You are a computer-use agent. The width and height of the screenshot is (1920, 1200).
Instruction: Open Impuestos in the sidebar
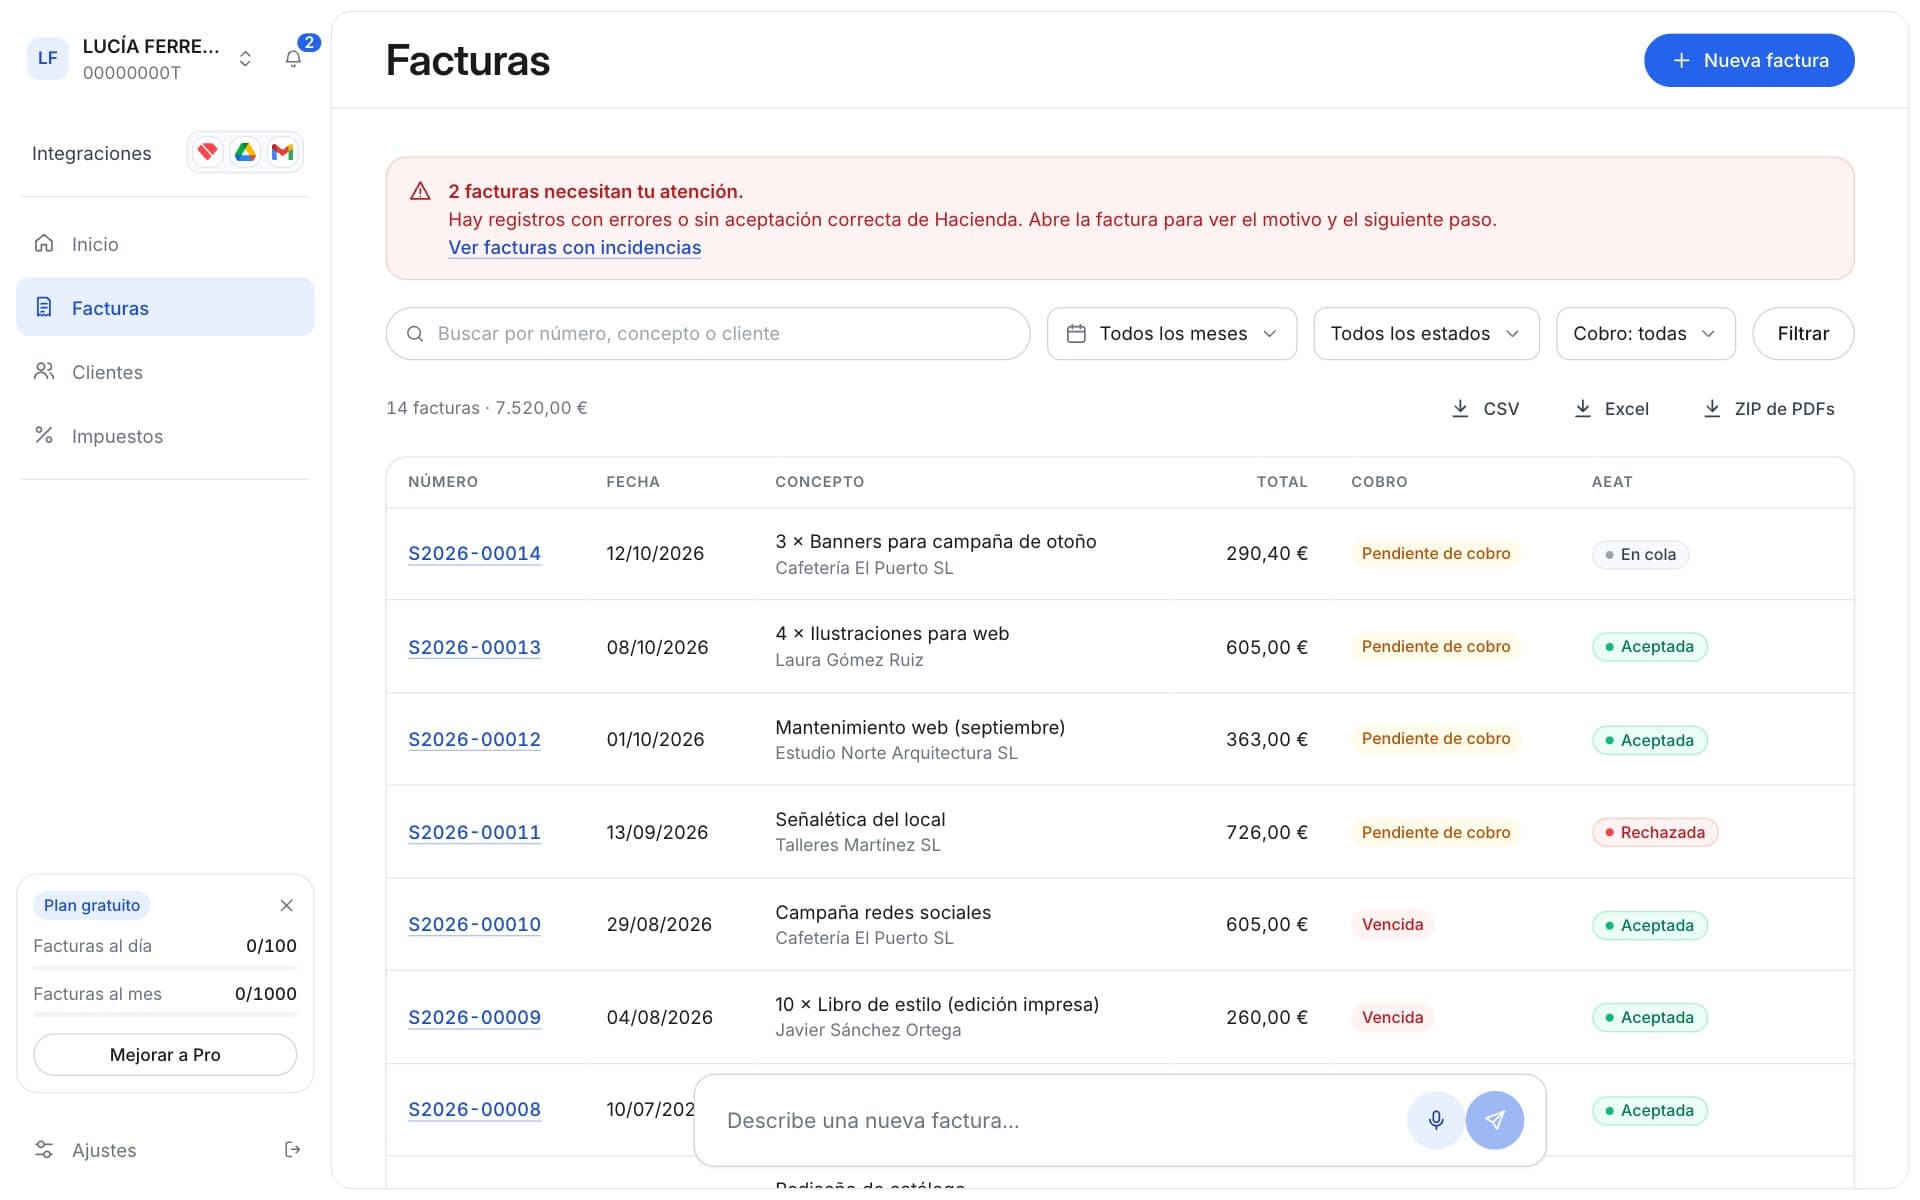click(165, 435)
